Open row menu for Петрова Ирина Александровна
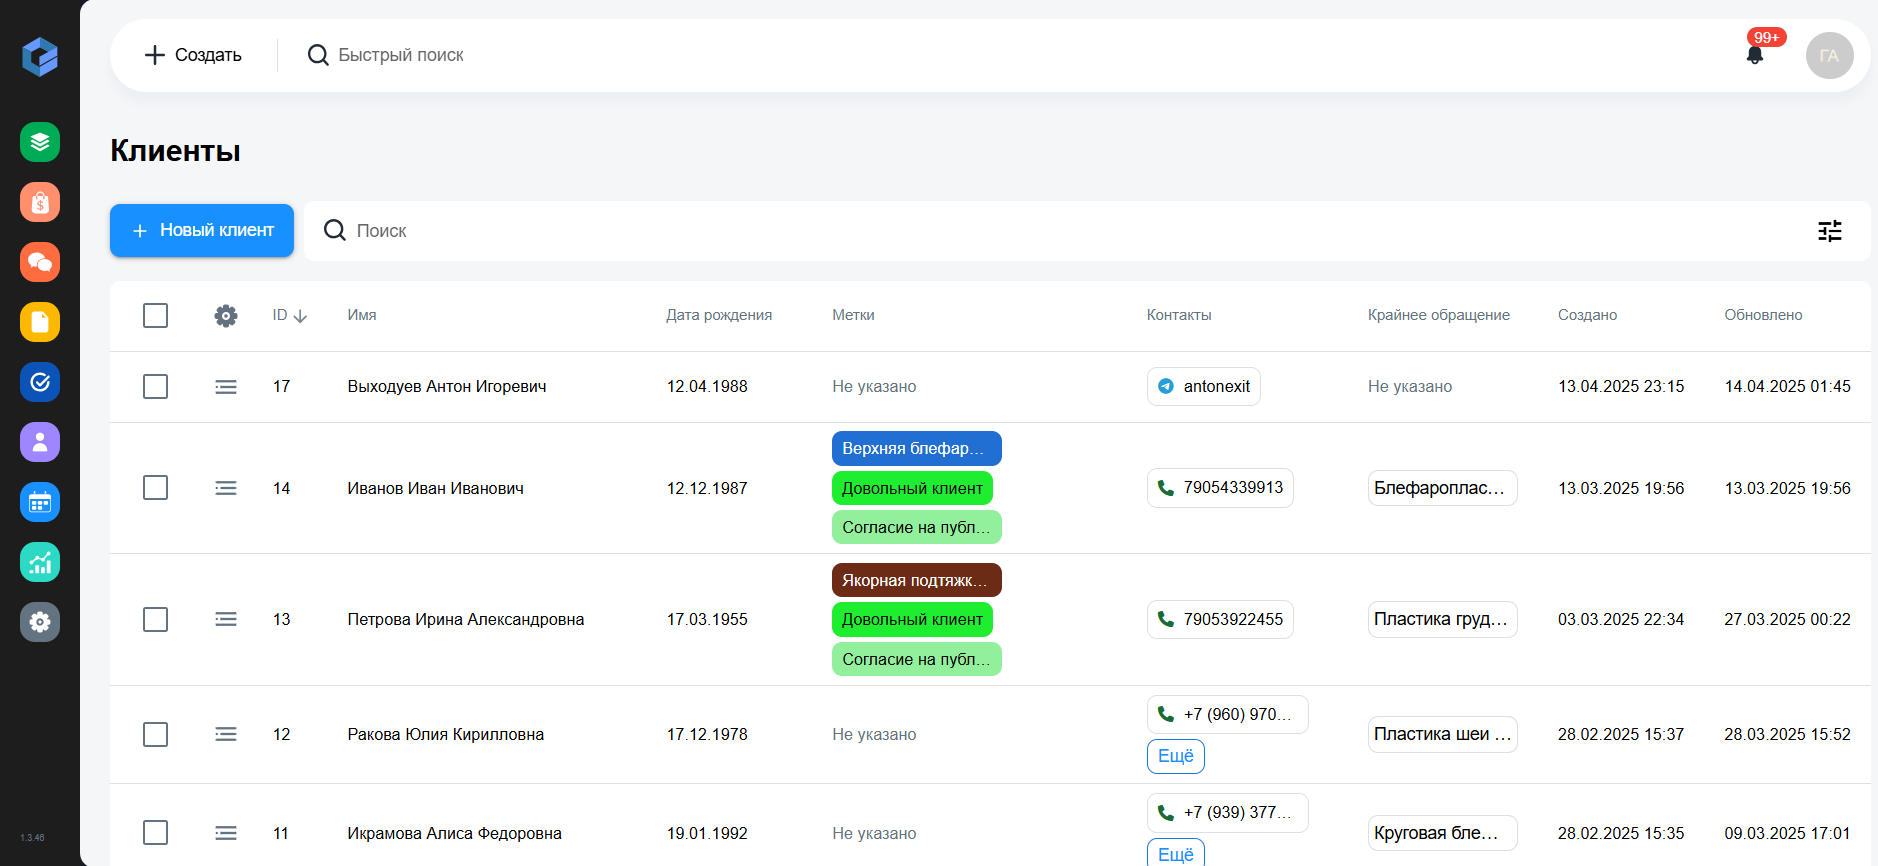 coord(226,620)
